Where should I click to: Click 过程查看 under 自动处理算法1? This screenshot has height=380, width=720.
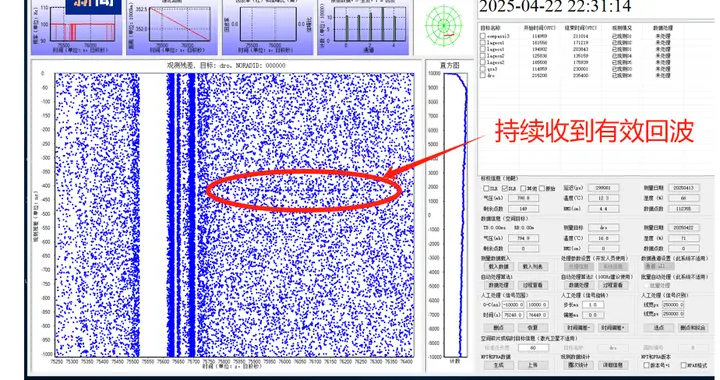click(x=533, y=285)
